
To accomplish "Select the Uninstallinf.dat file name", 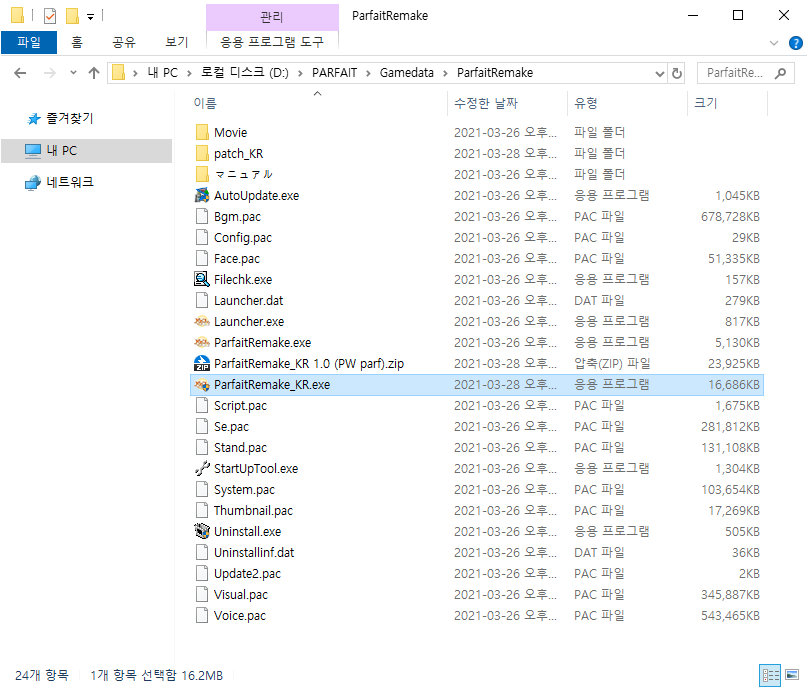I will [254, 552].
